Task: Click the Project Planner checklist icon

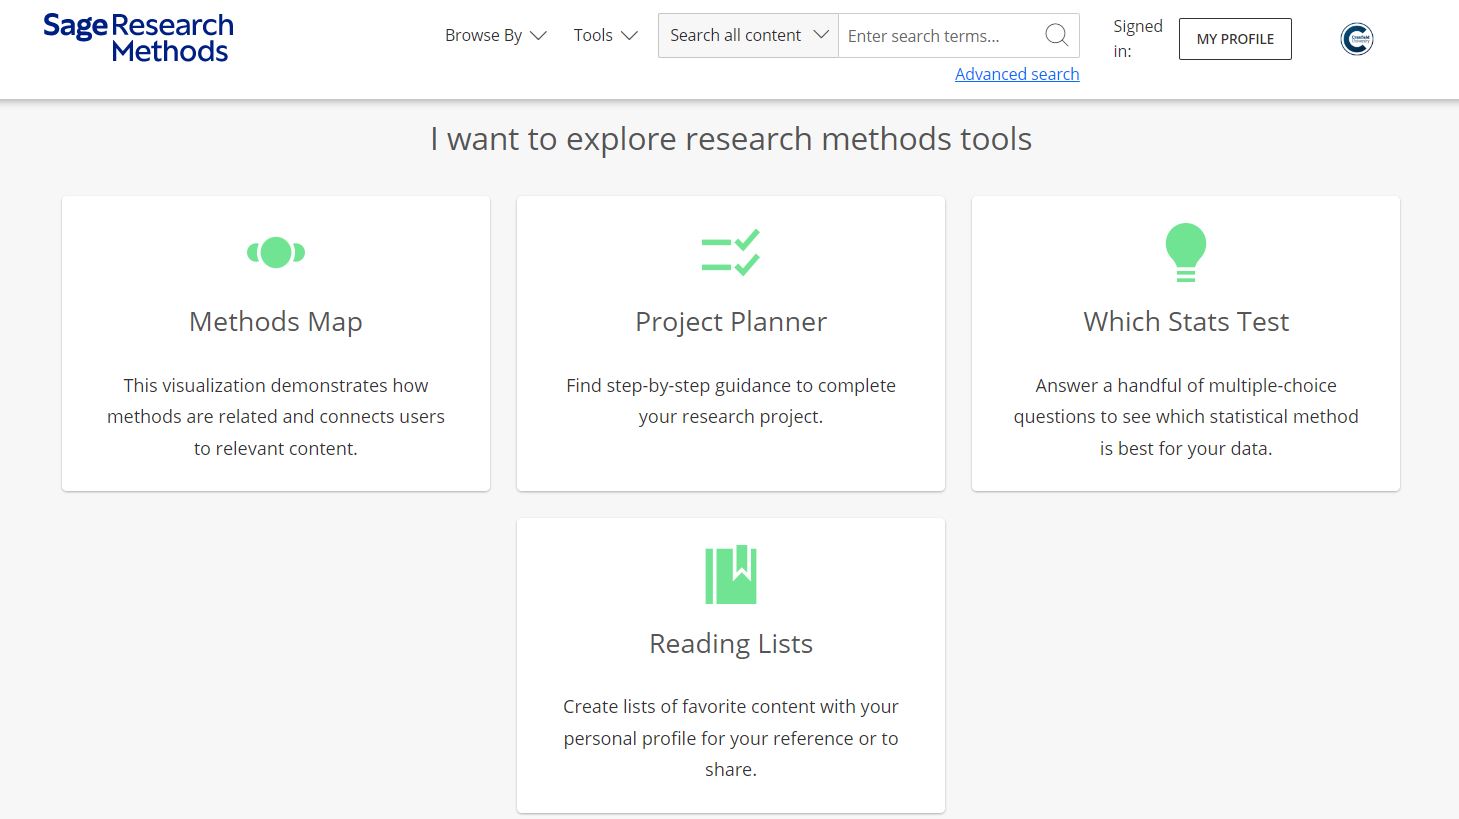Action: pyautogui.click(x=730, y=252)
